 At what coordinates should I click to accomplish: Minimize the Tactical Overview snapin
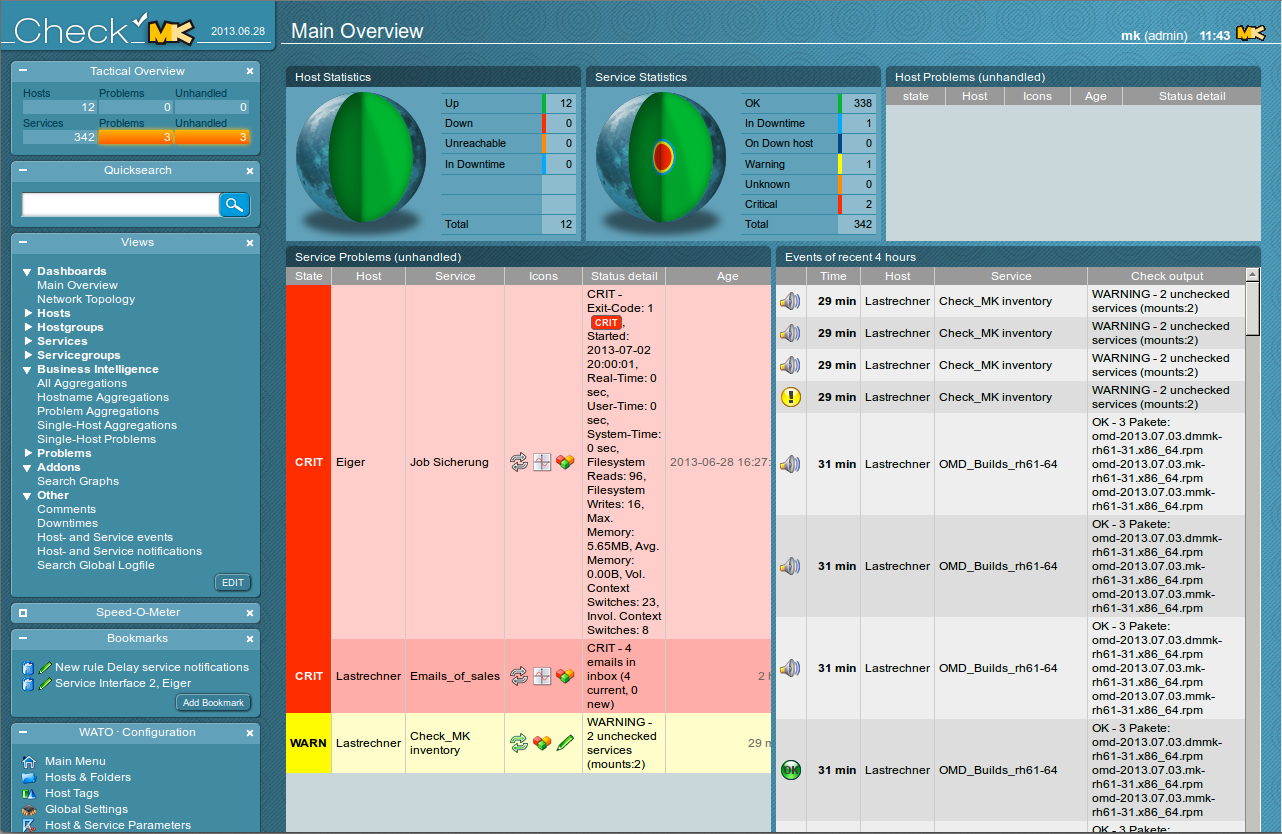23,71
